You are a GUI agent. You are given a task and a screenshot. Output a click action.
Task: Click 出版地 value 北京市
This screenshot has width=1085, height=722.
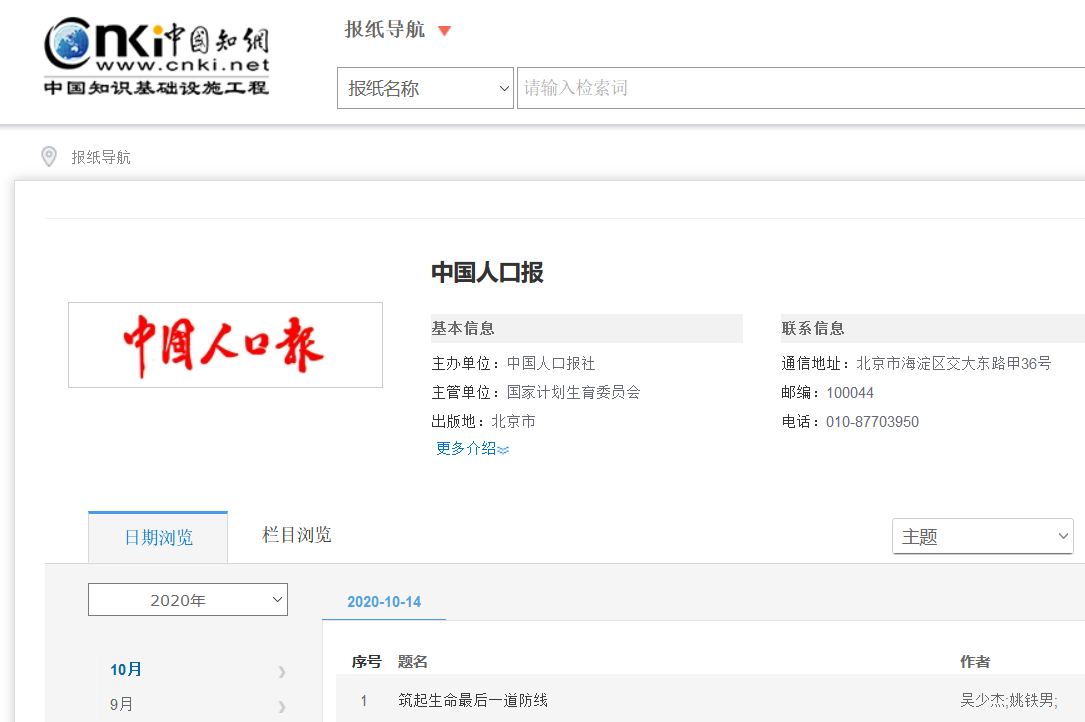coord(513,422)
